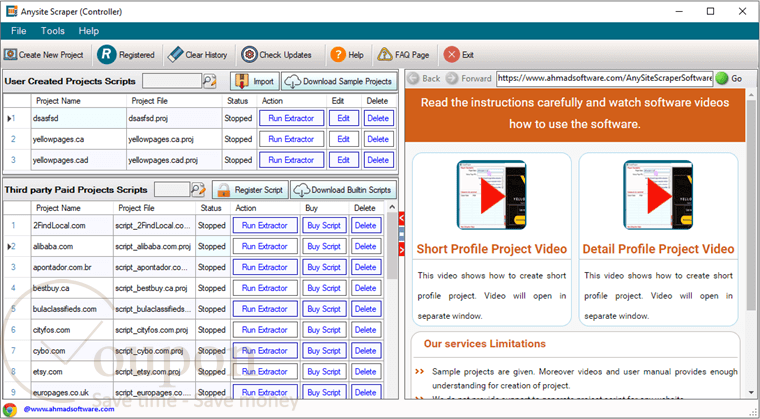Click search icon beside User Created Projects field
This screenshot has width=760, height=419.
click(209, 81)
